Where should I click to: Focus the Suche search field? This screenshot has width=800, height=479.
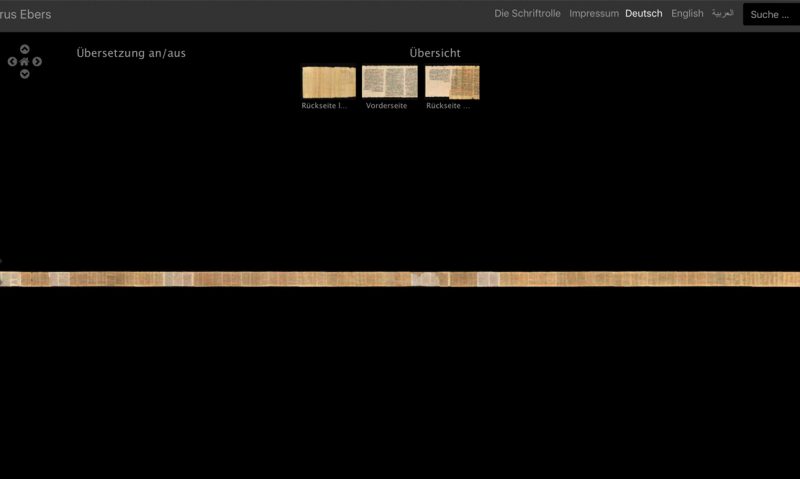[771, 14]
